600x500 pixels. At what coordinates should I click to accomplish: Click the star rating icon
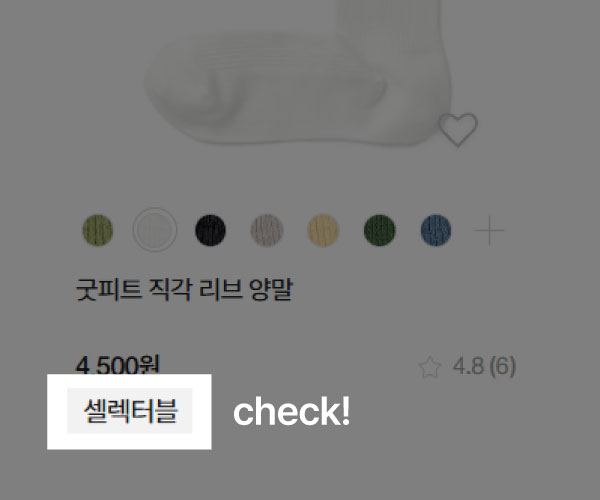point(430,367)
